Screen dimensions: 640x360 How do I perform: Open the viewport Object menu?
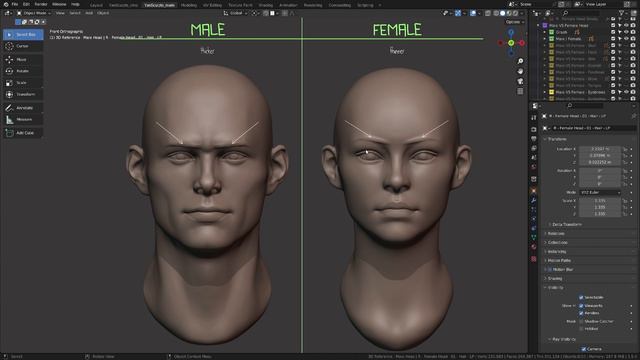[103, 13]
